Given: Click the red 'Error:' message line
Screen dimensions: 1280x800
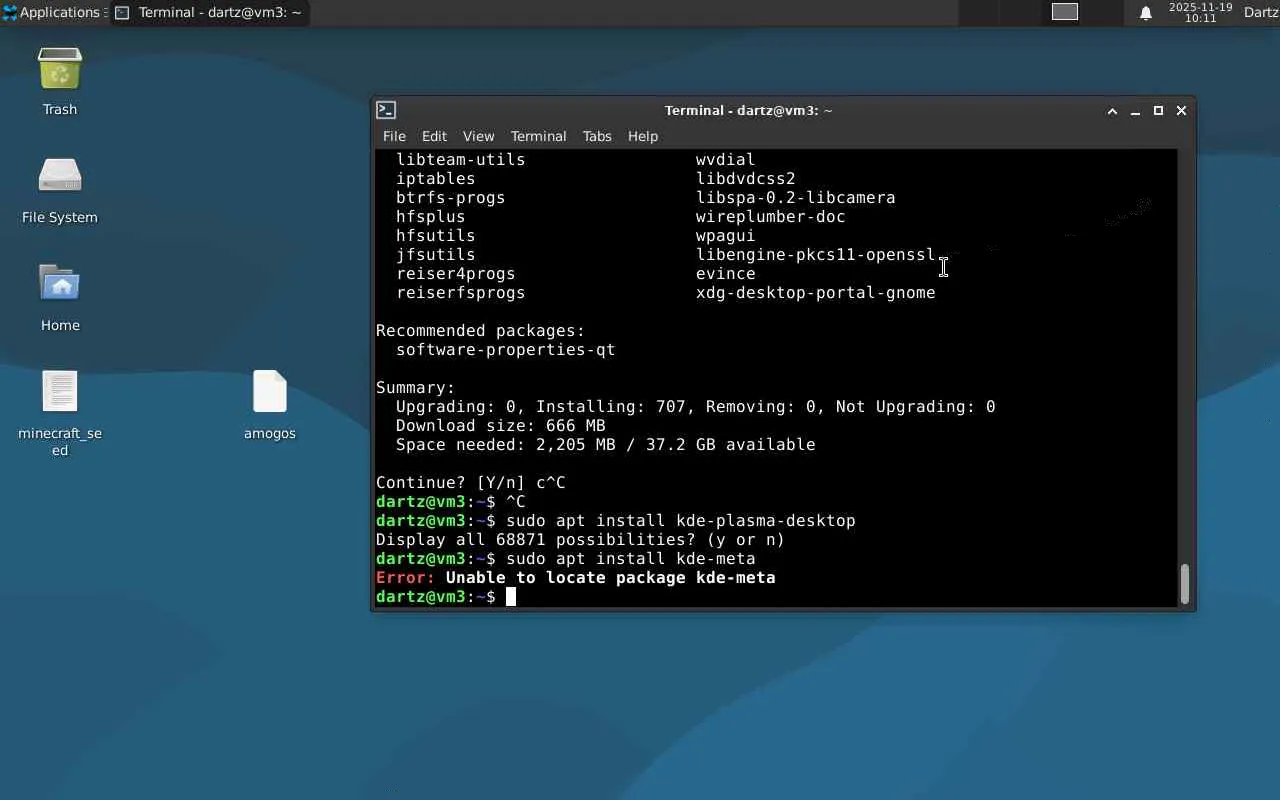Looking at the screenshot, I should pyautogui.click(x=576, y=578).
